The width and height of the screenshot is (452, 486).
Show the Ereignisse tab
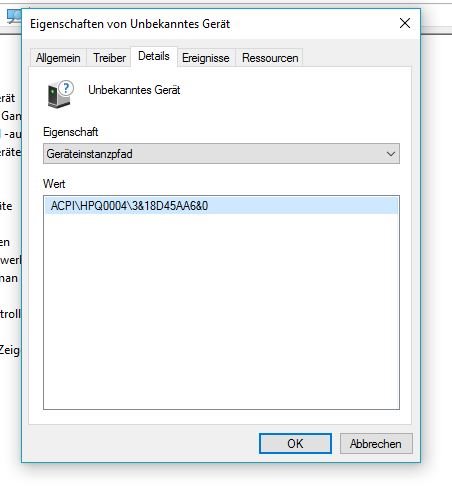click(206, 58)
